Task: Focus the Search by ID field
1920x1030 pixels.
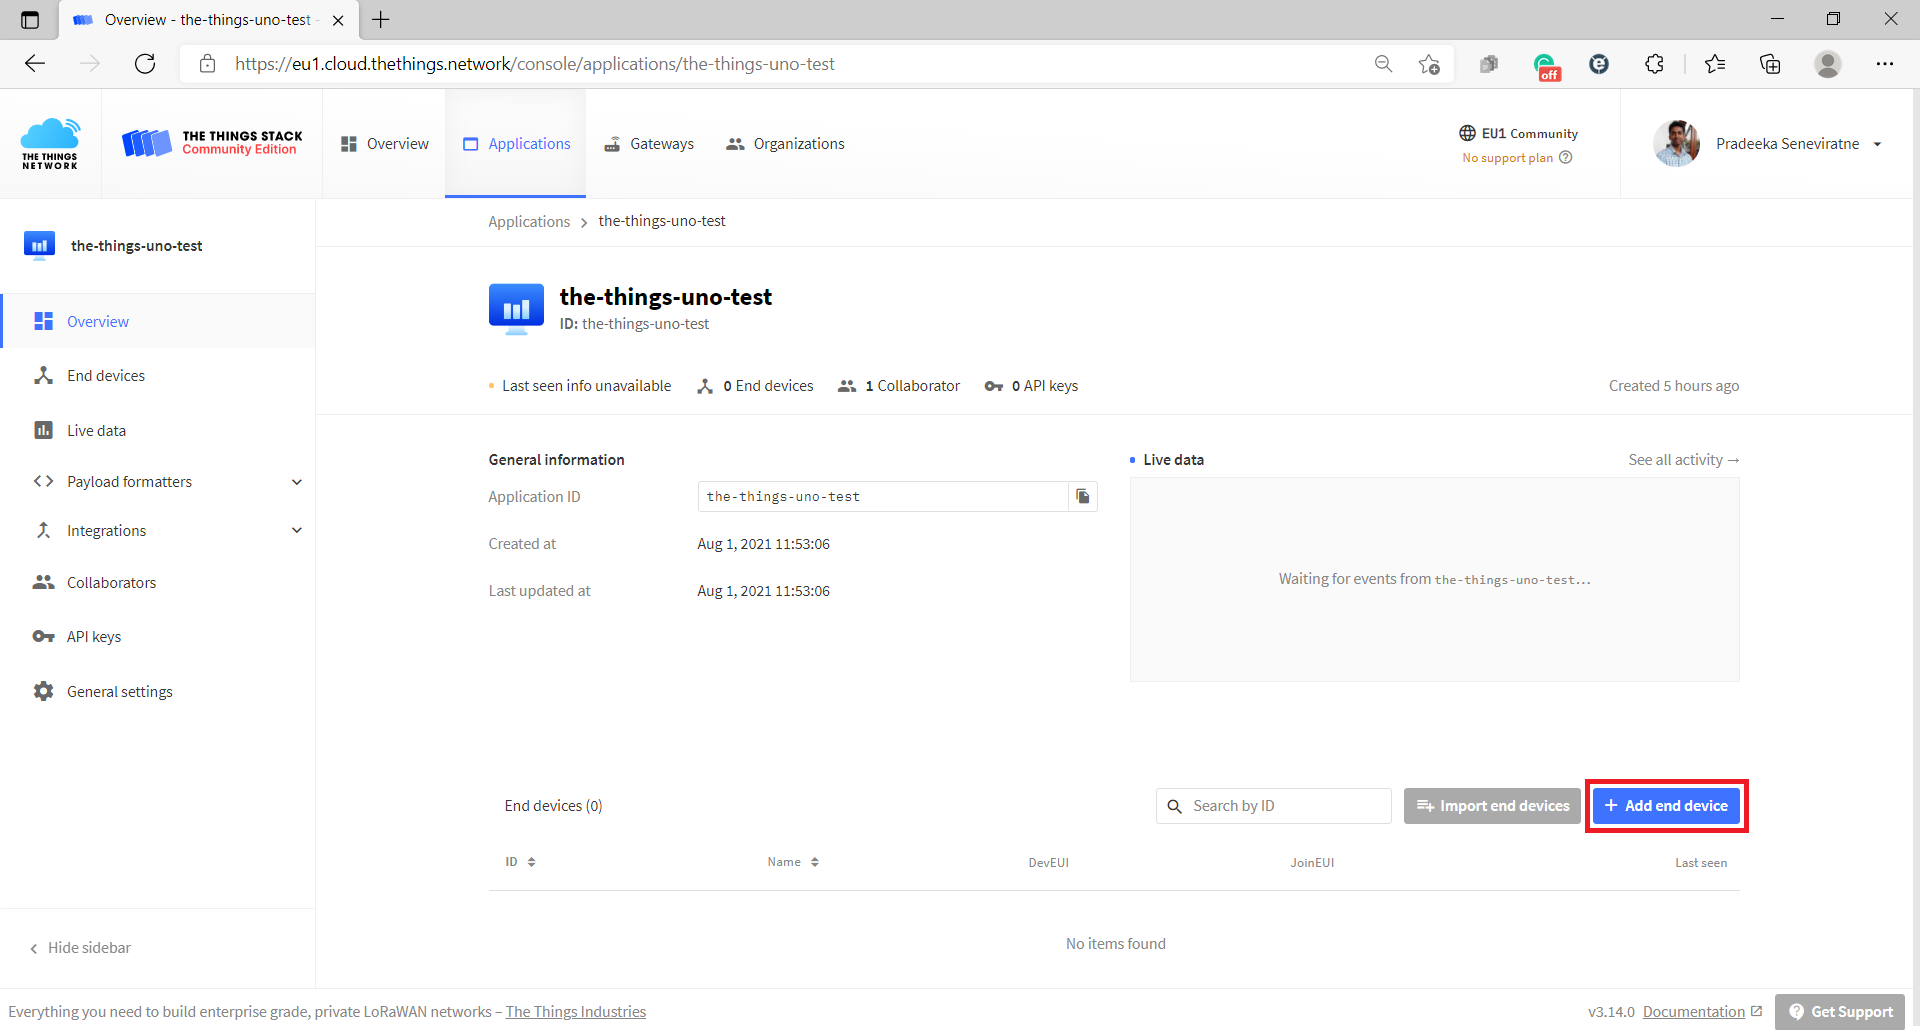Action: (1285, 806)
